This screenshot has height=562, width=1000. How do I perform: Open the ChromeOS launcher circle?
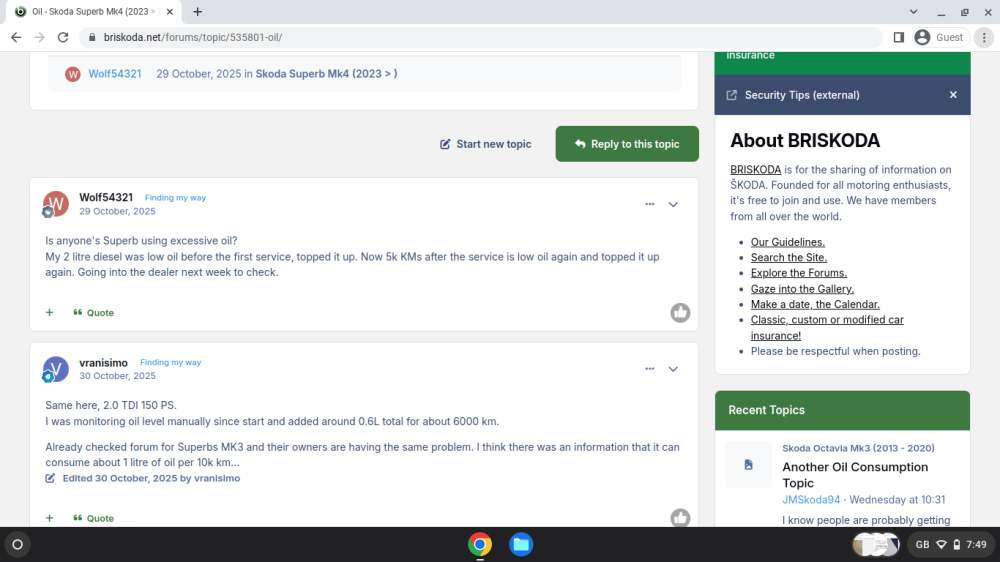coord(17,545)
